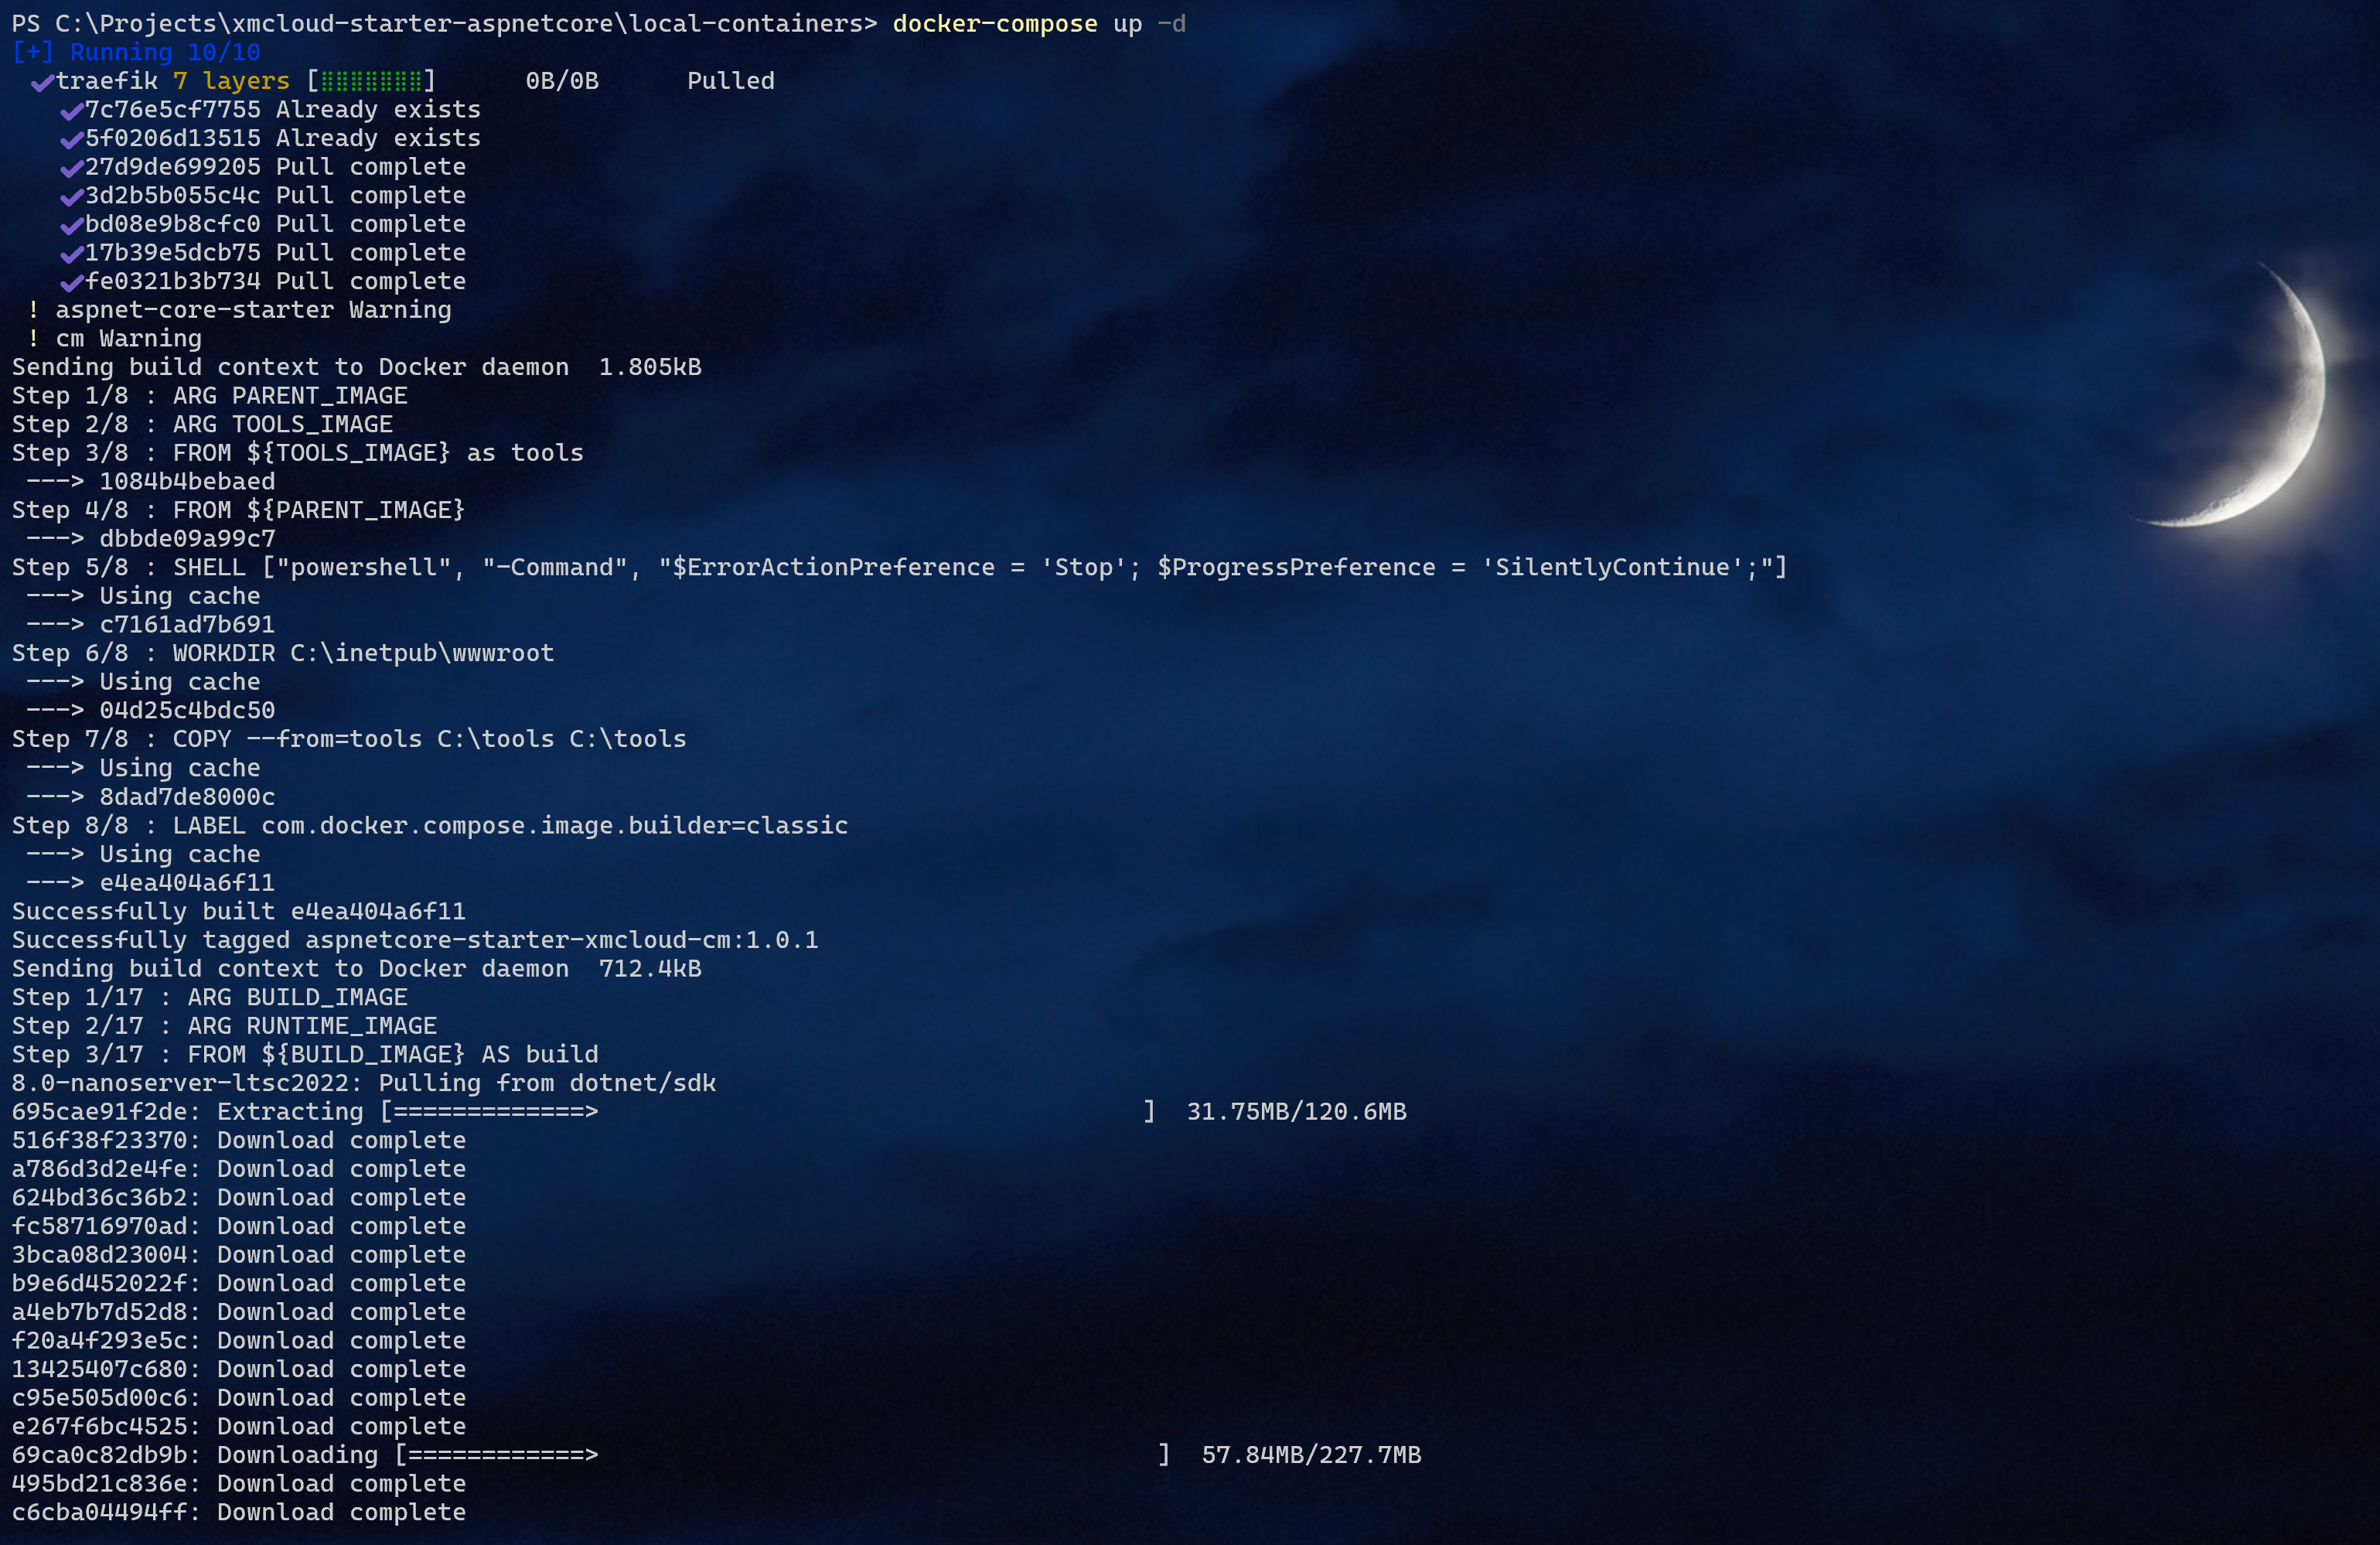Click the '[+] Running 10/10' status line
Image resolution: width=2380 pixels, height=1545 pixels.
click(x=136, y=52)
